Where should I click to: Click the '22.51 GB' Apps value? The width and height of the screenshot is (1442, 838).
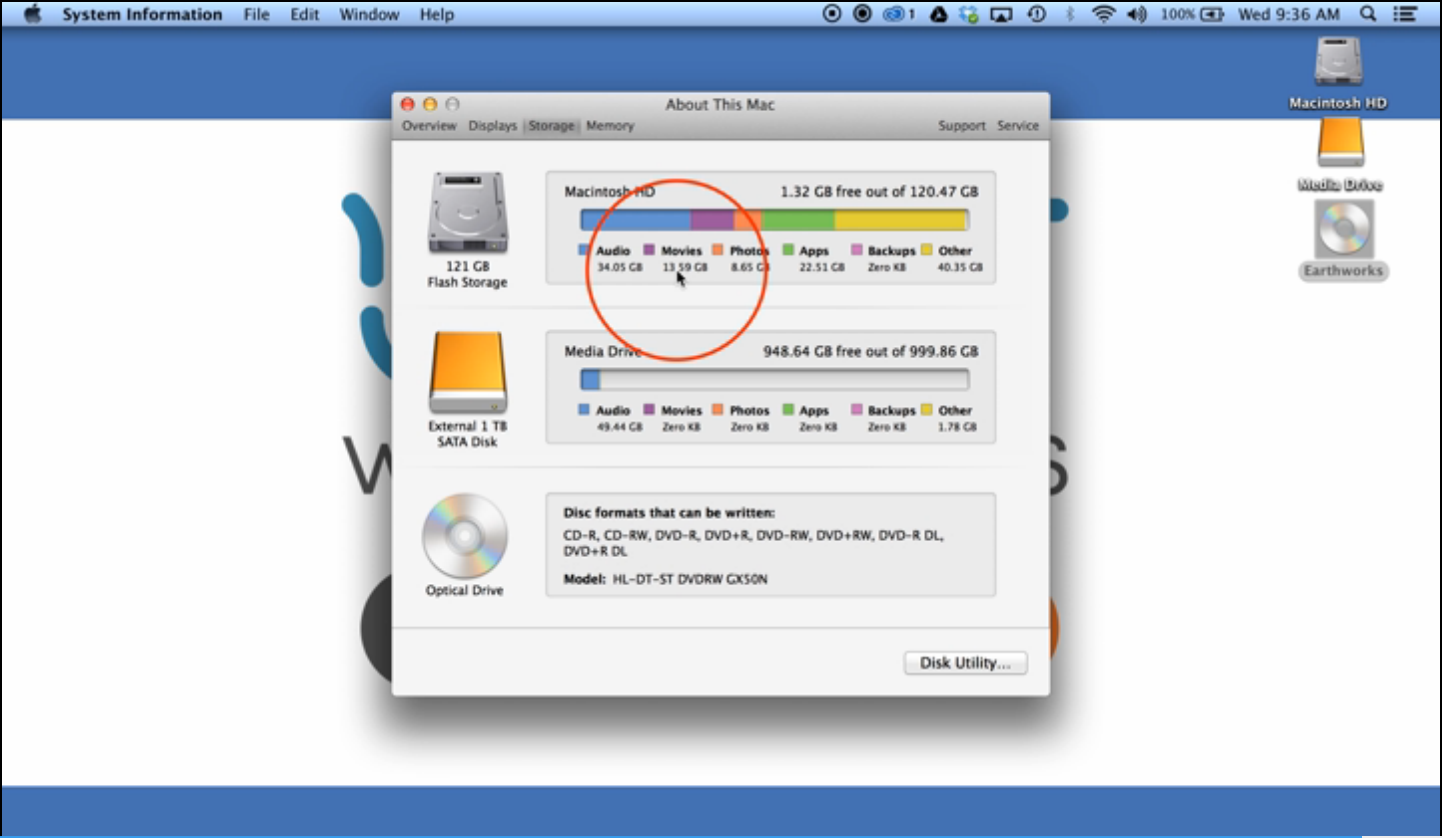click(822, 268)
